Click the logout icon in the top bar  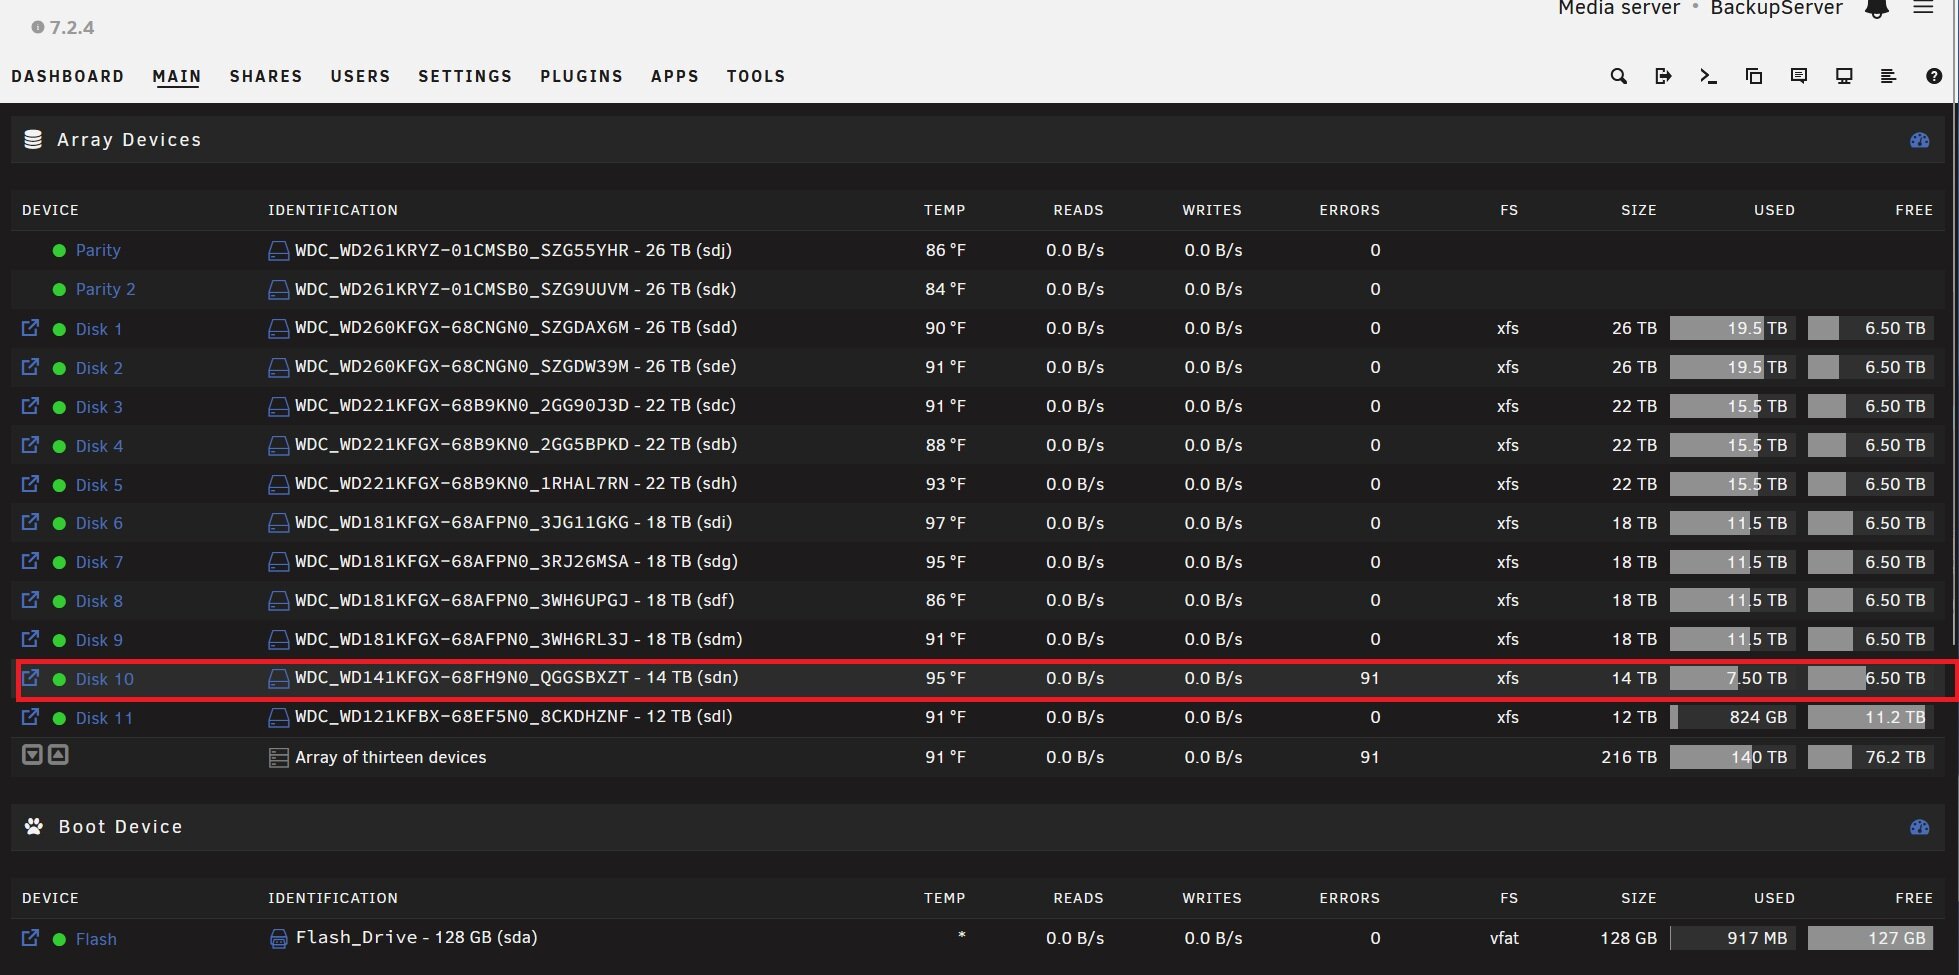click(x=1663, y=76)
